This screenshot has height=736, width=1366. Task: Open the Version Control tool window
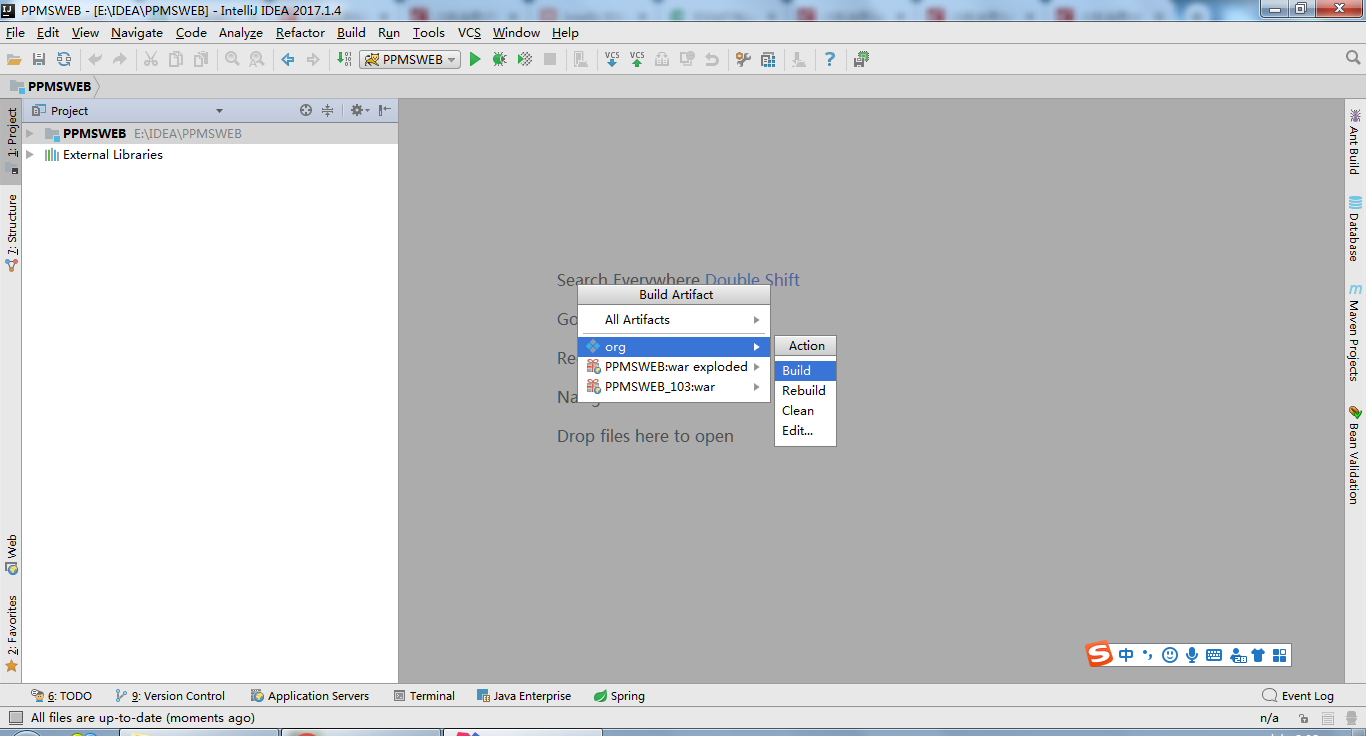click(170, 695)
